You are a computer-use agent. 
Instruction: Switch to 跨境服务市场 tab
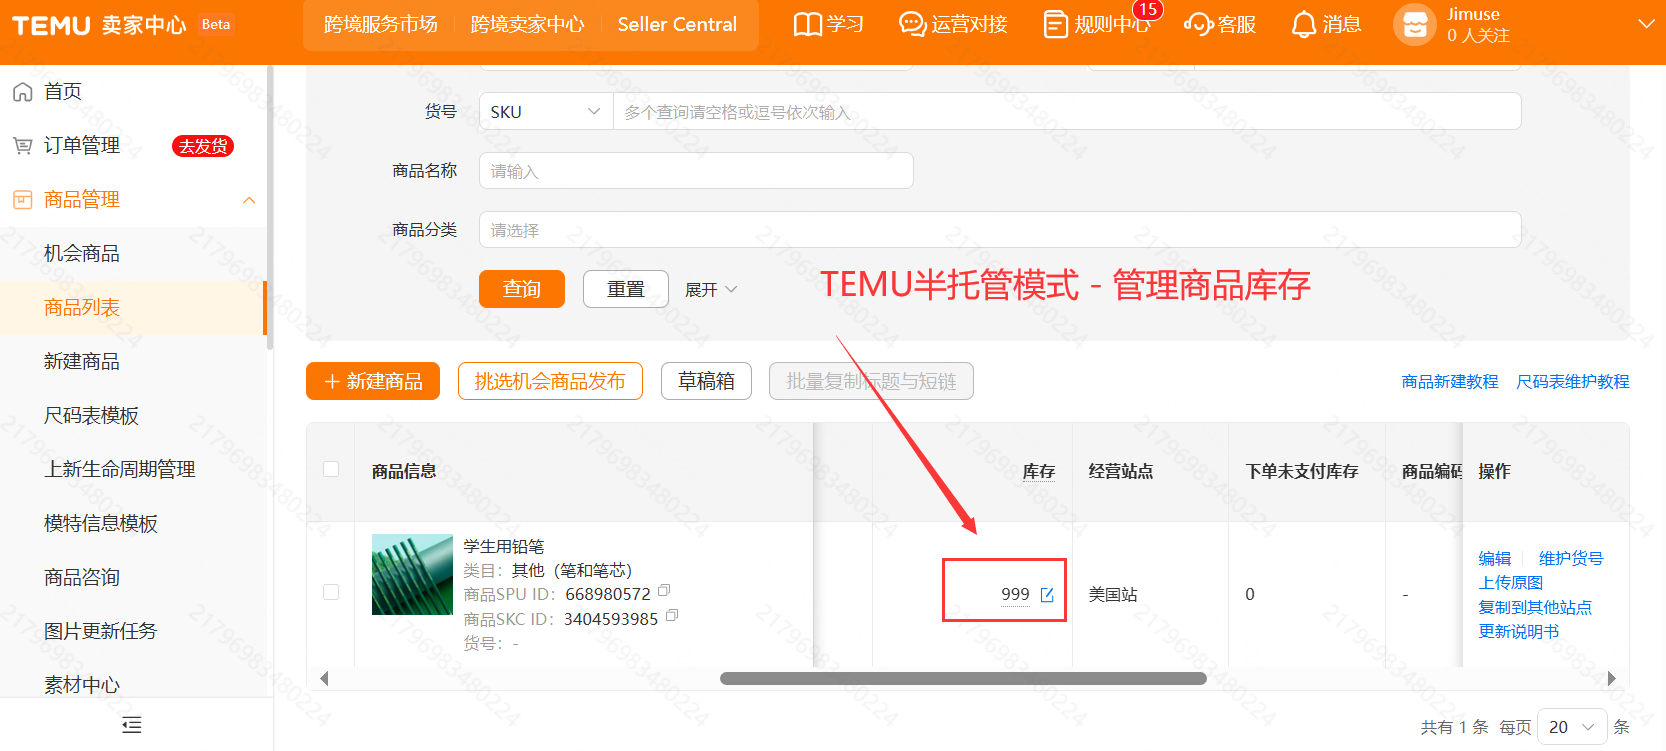[x=381, y=24]
